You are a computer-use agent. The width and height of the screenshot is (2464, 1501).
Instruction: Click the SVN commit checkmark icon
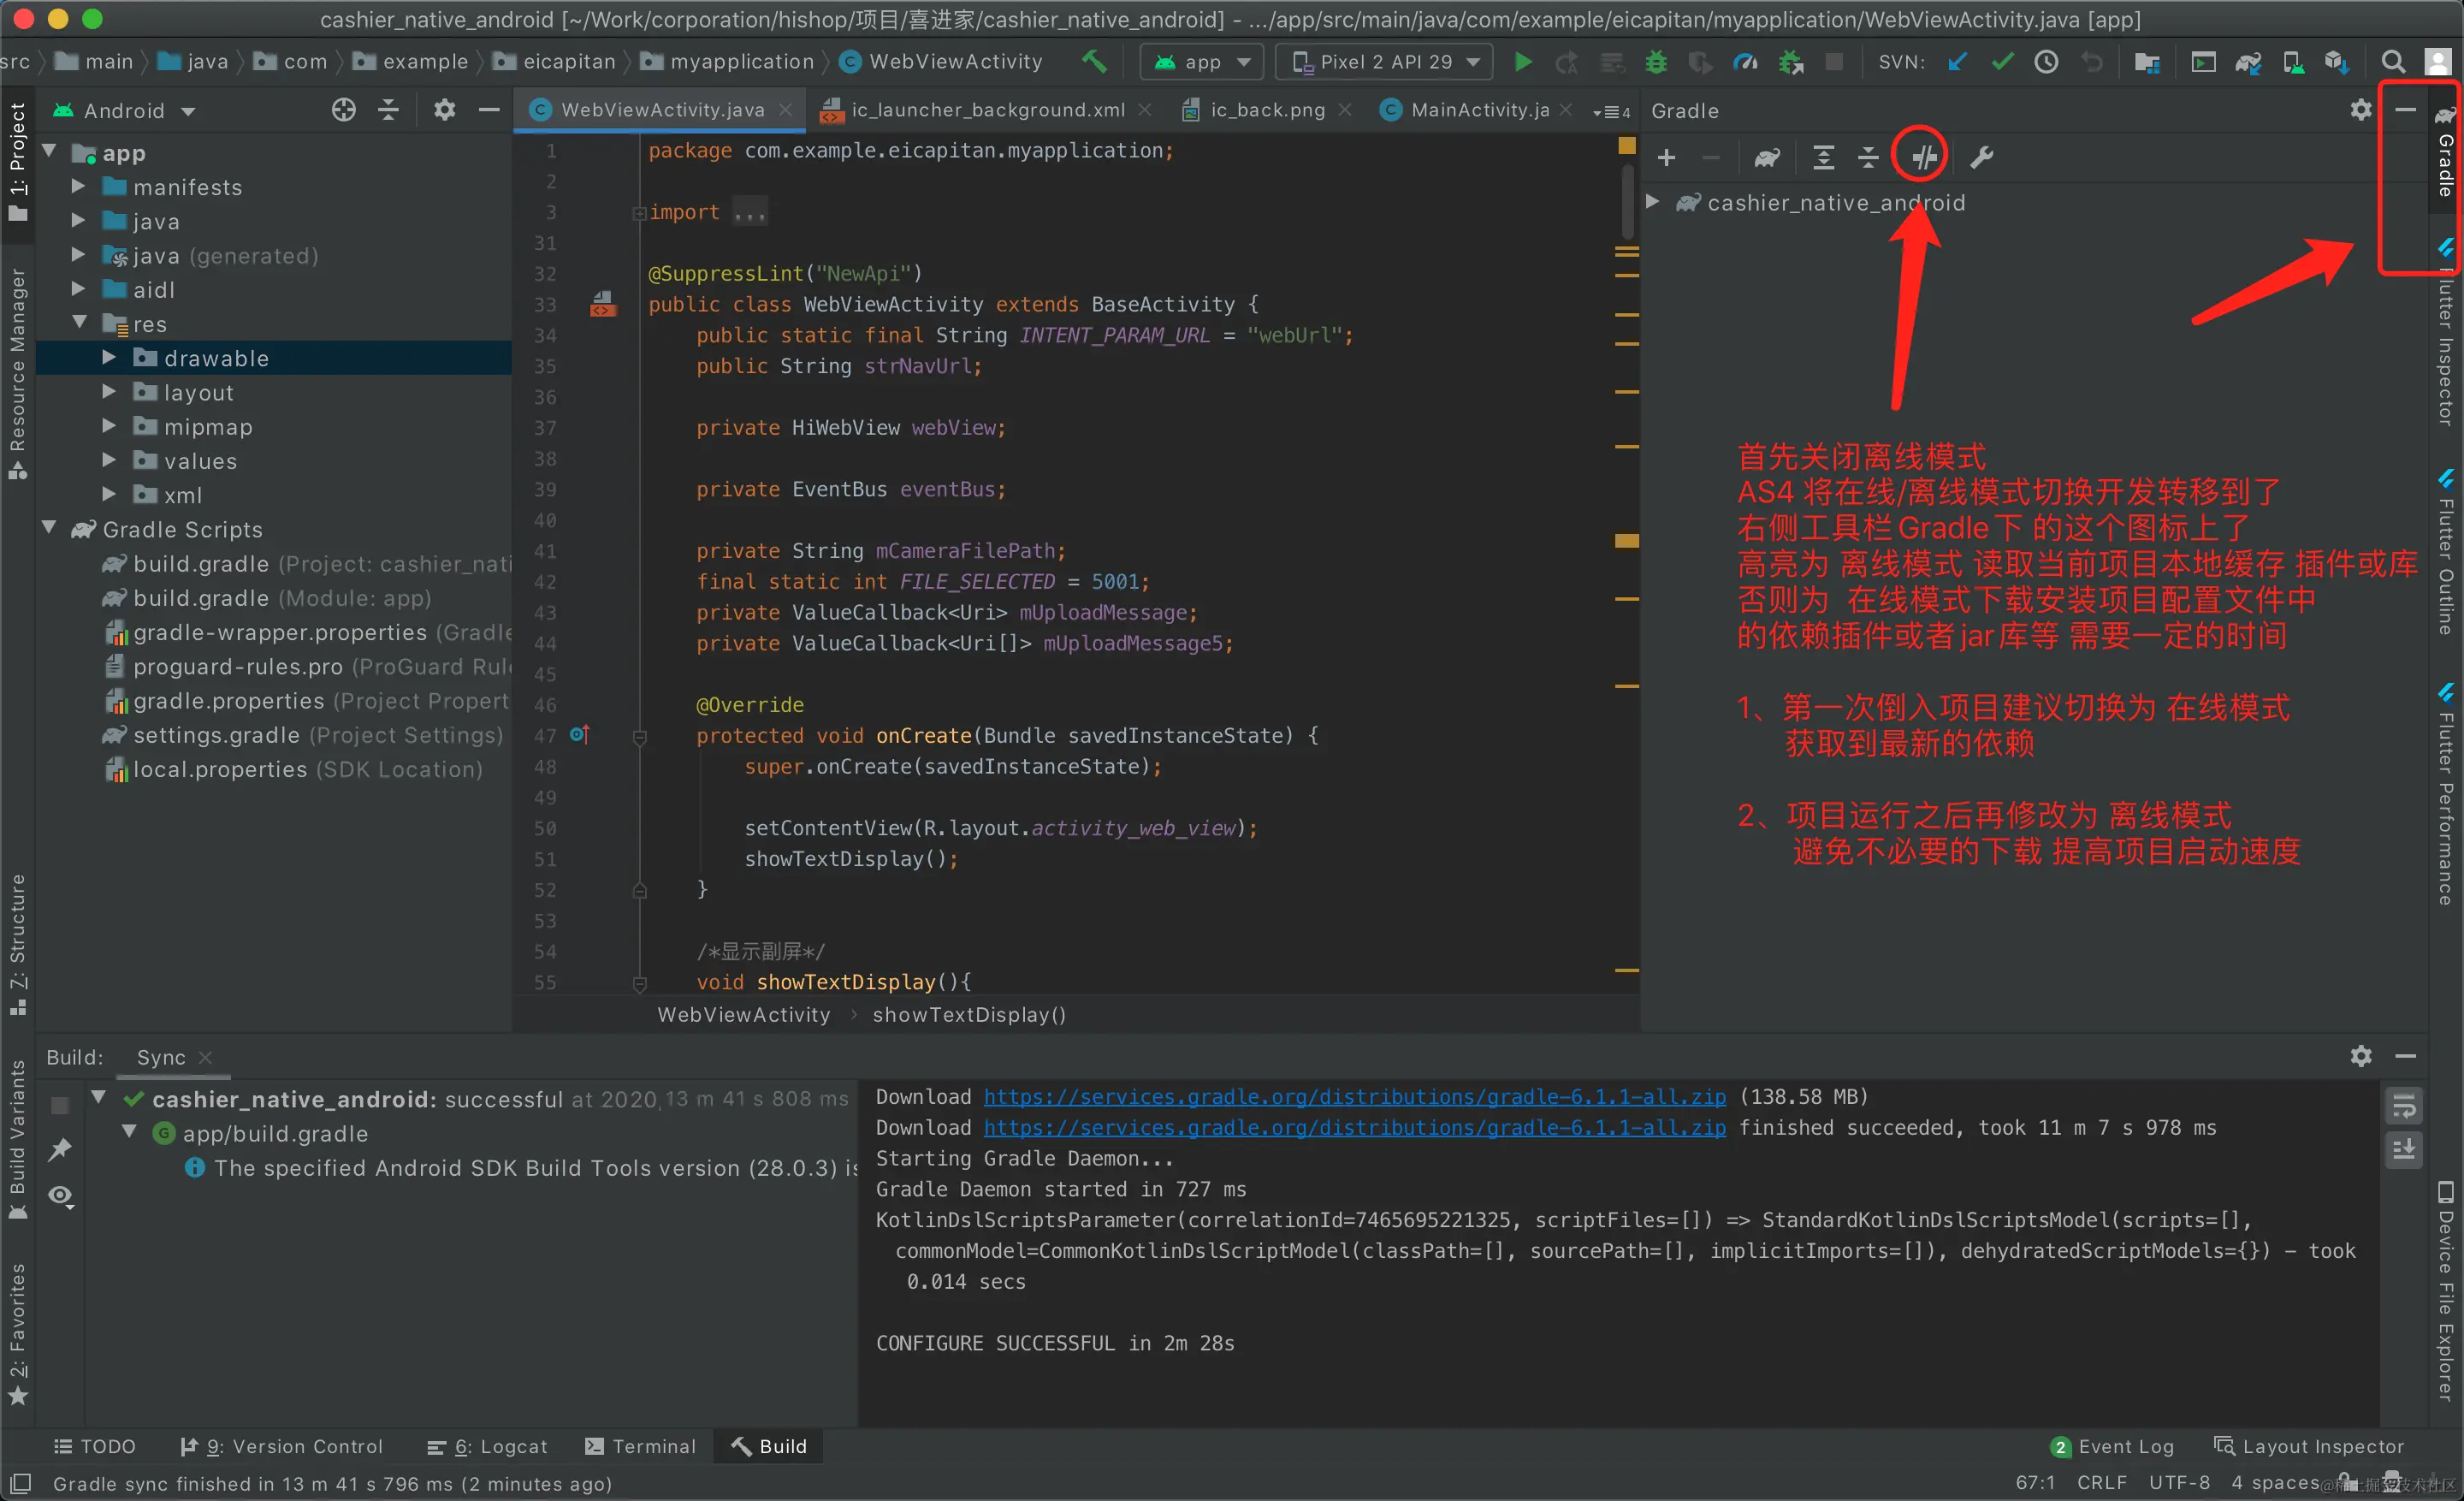(2002, 62)
